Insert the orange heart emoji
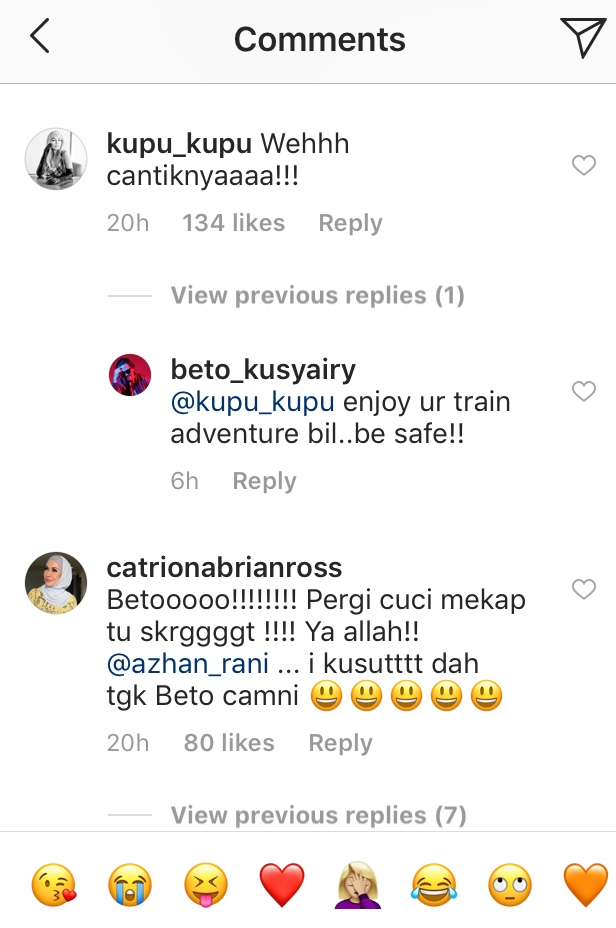The image size is (616, 928). pyautogui.click(x=585, y=885)
